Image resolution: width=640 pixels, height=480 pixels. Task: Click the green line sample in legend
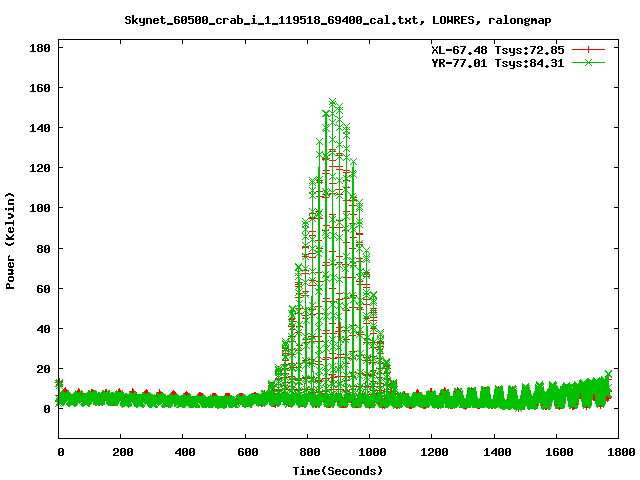(x=588, y=62)
